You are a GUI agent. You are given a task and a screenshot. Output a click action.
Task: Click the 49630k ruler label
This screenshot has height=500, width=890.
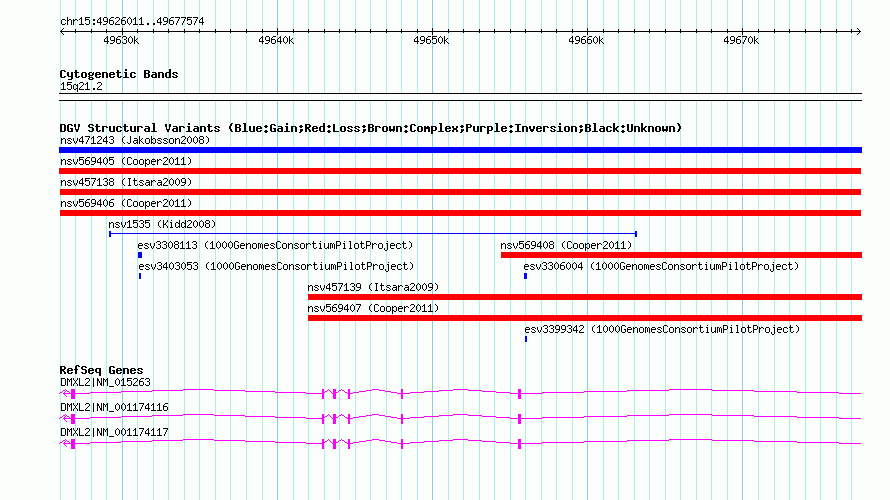point(121,40)
